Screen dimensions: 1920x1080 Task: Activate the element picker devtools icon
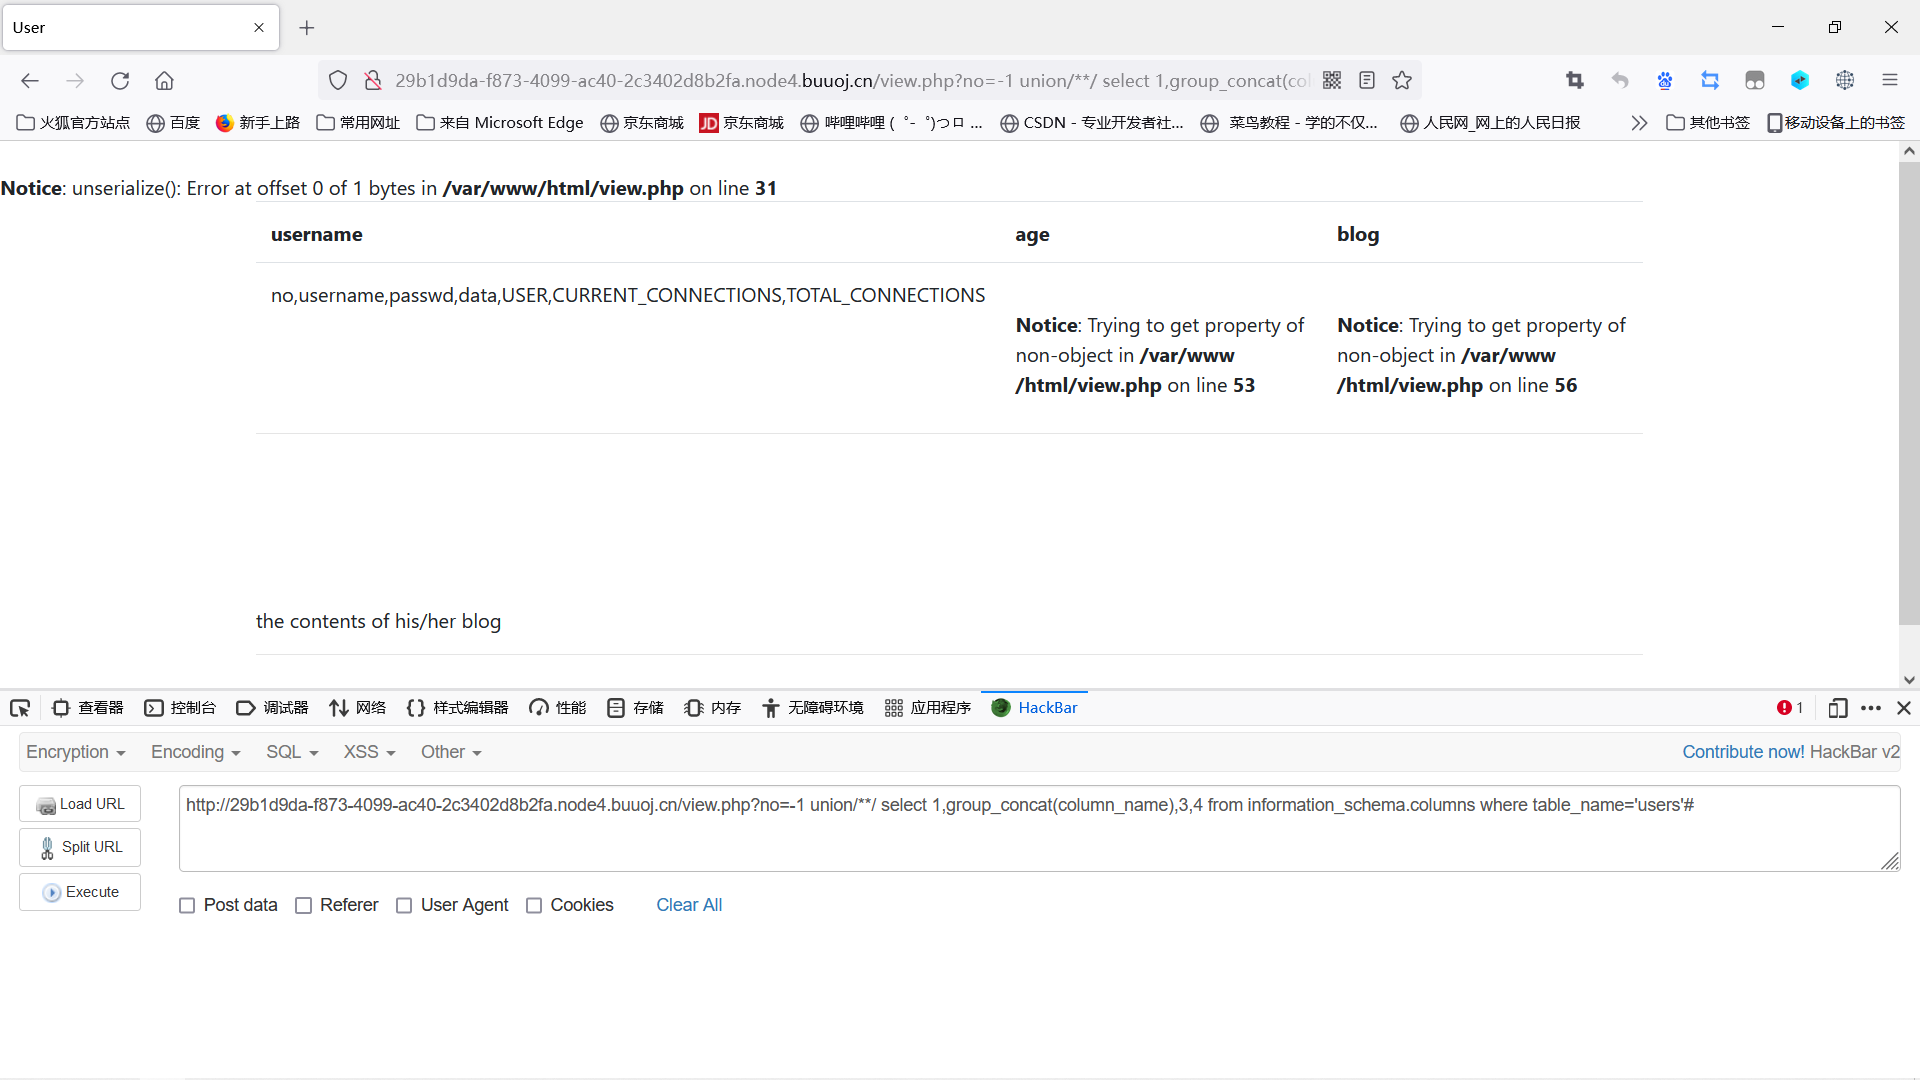point(20,708)
